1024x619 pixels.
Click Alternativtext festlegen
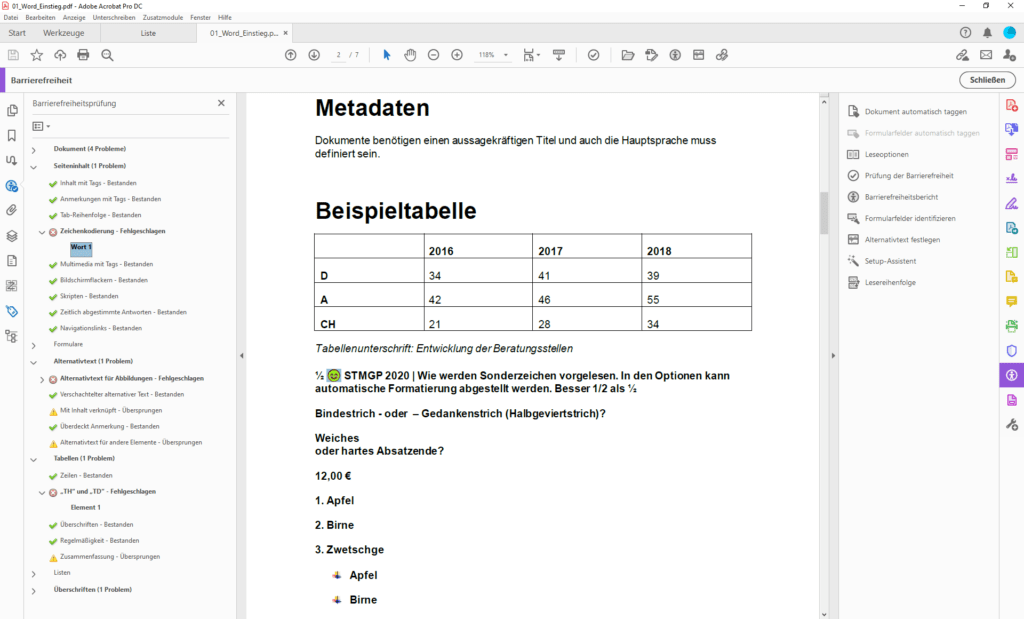(902, 240)
